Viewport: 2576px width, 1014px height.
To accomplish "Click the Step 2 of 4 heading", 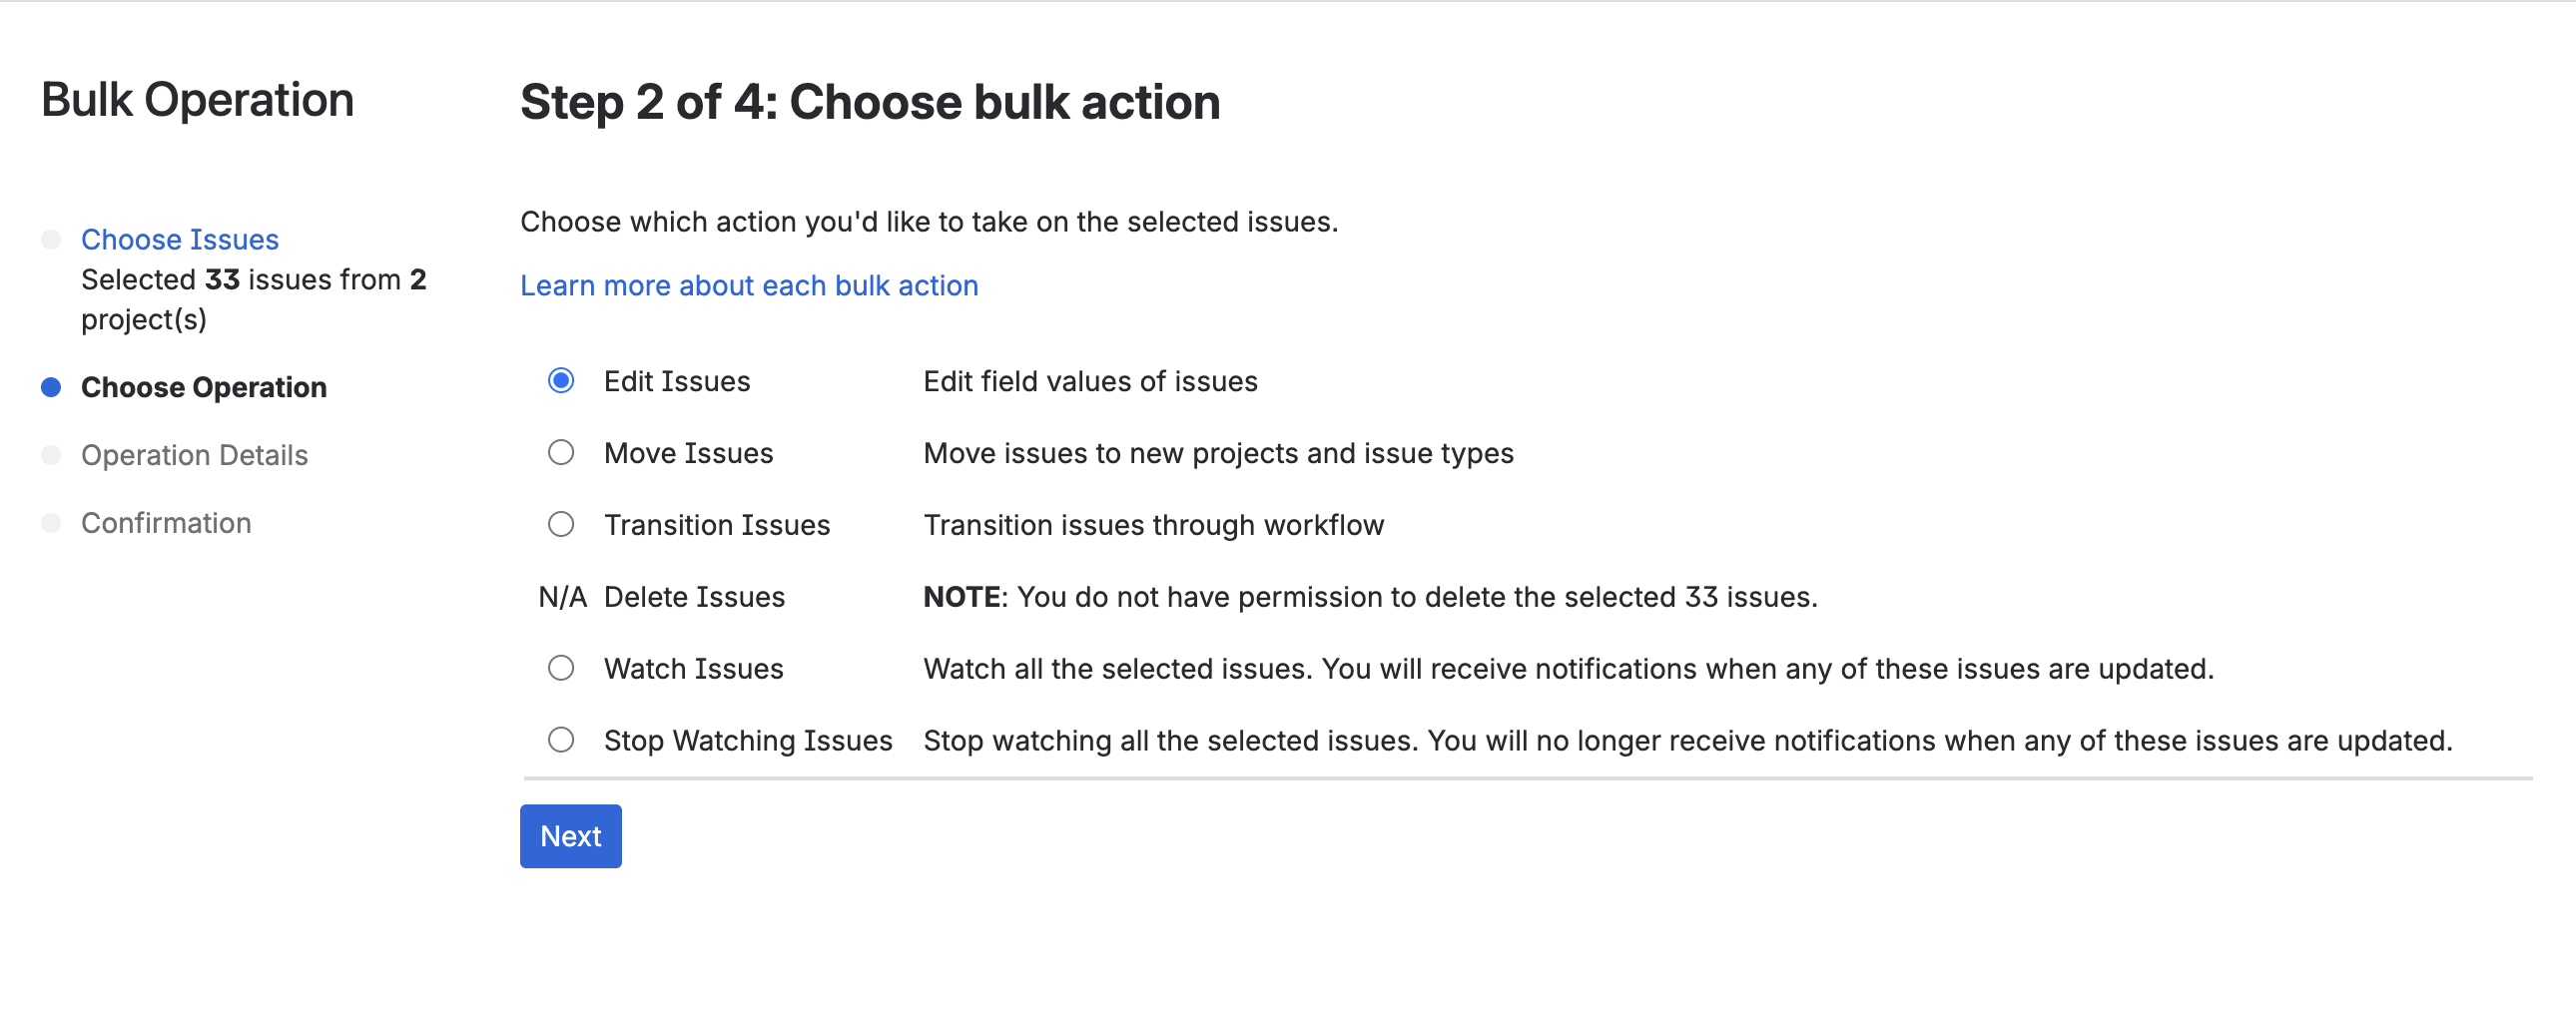I will click(x=870, y=102).
